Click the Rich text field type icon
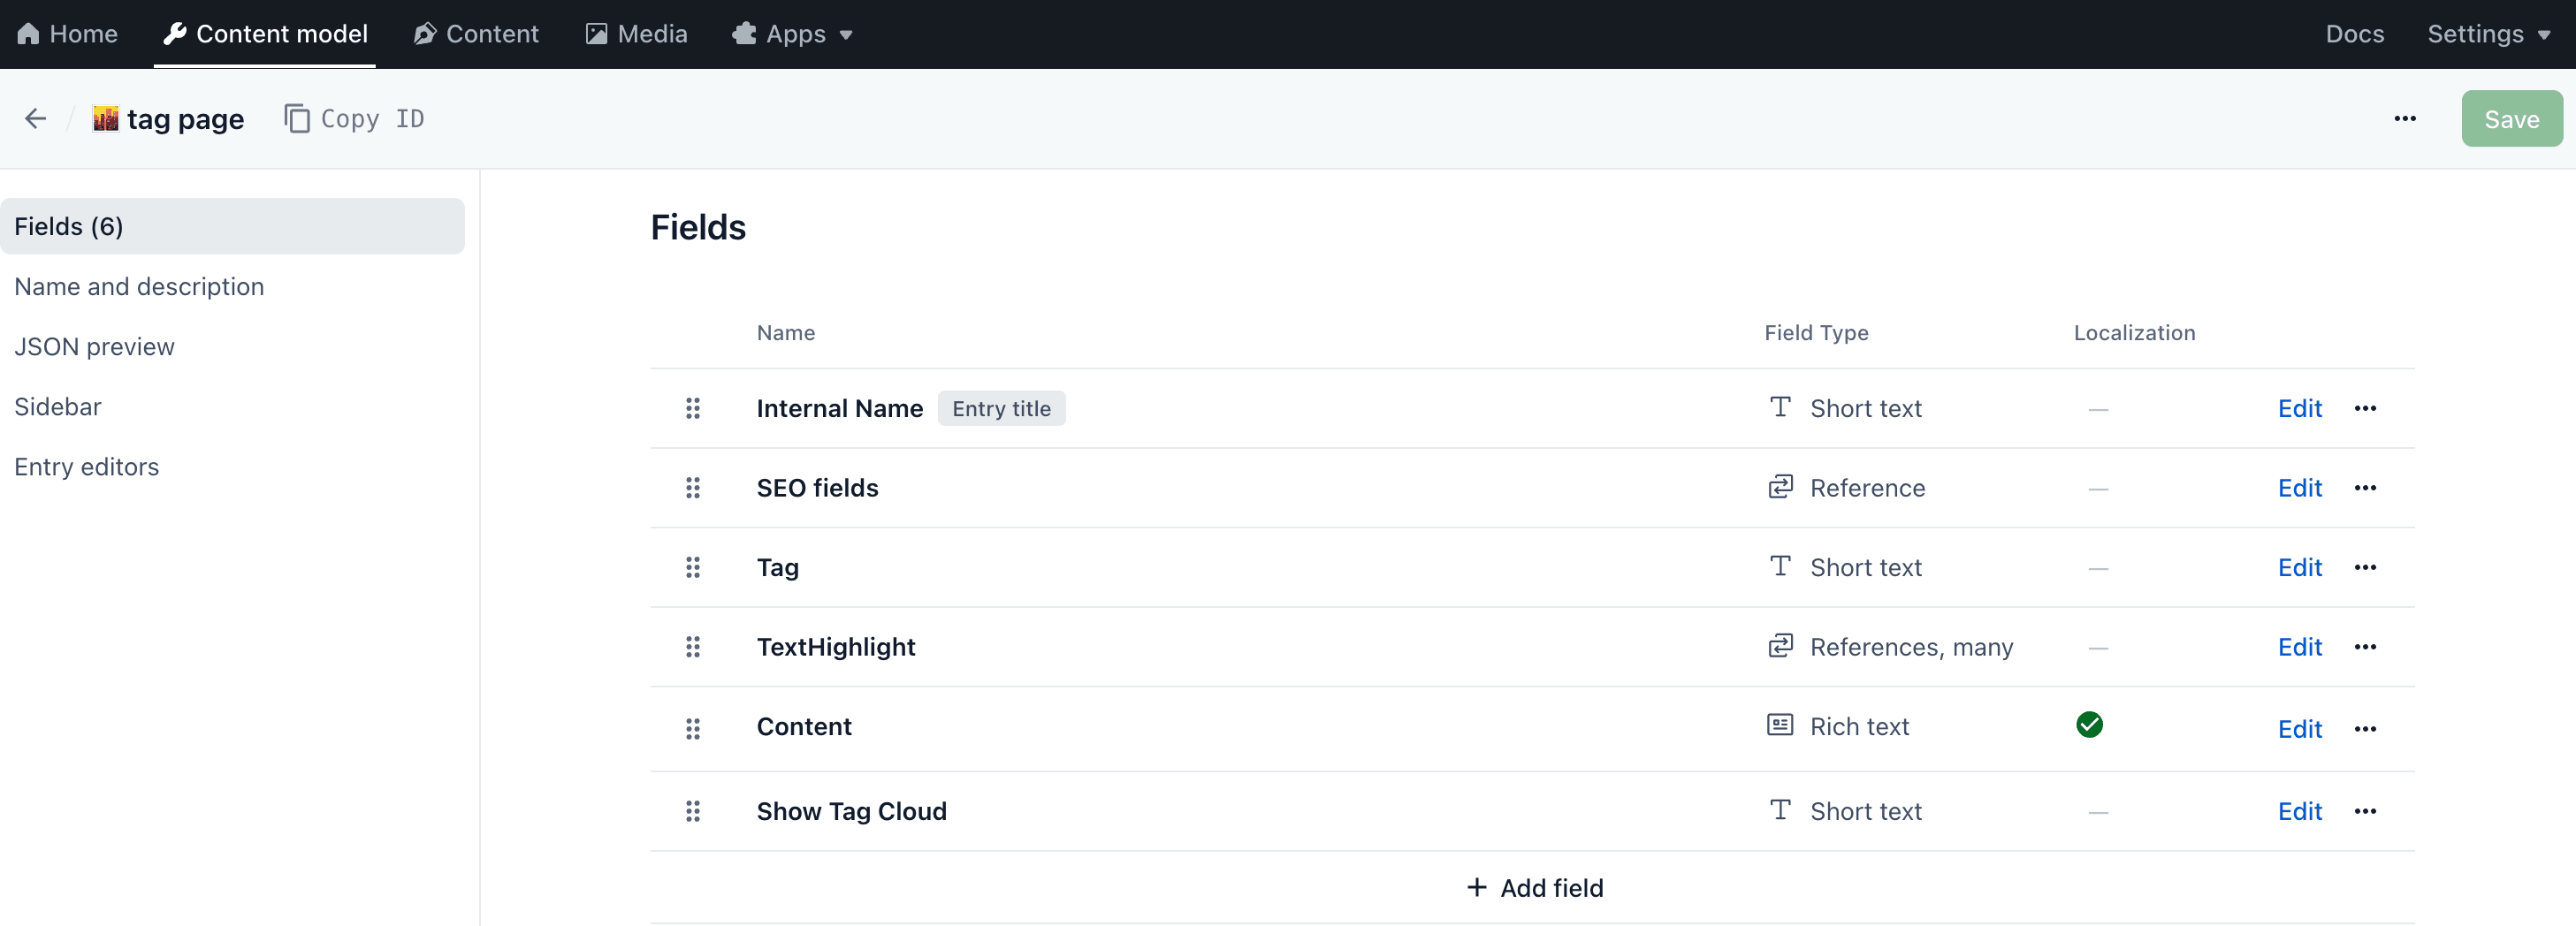The height and width of the screenshot is (926, 2576). pyautogui.click(x=1780, y=725)
